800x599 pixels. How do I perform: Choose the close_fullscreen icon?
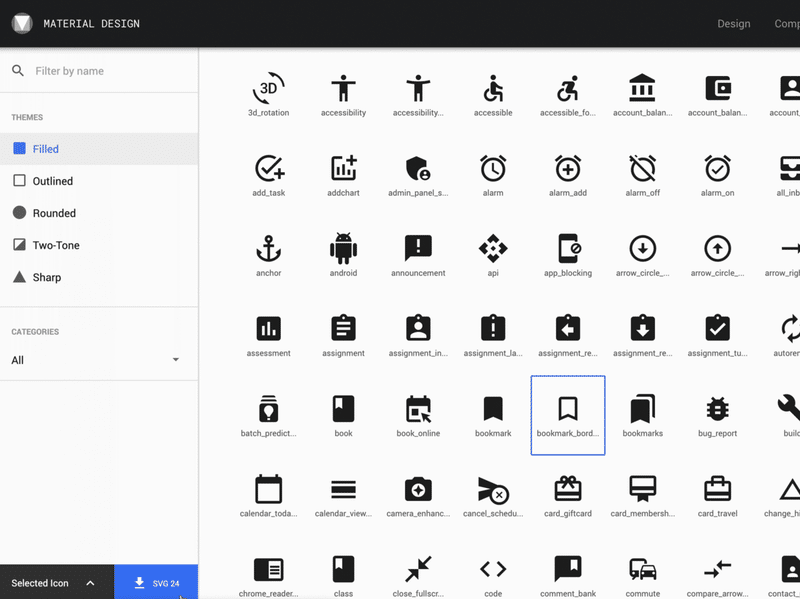418,569
